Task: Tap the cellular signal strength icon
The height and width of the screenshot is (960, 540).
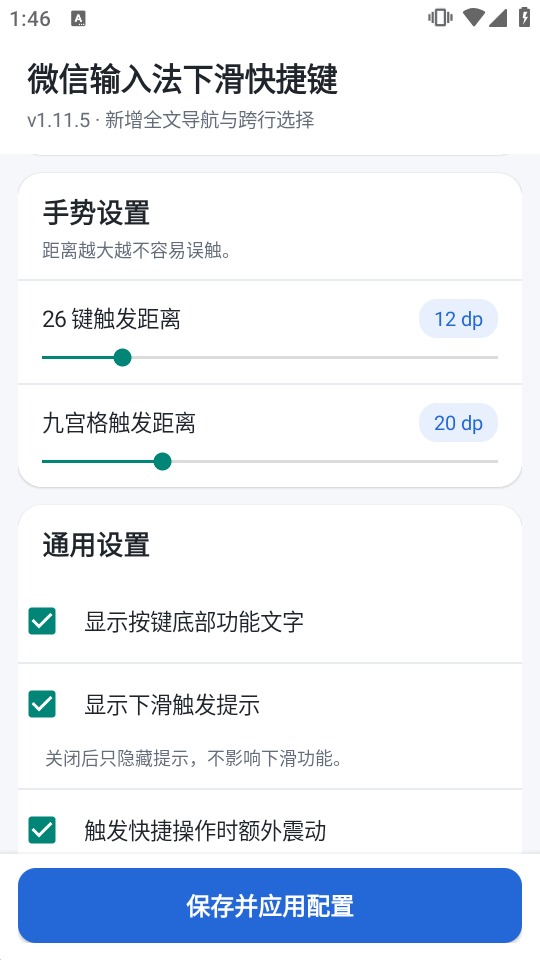Action: (x=498, y=18)
